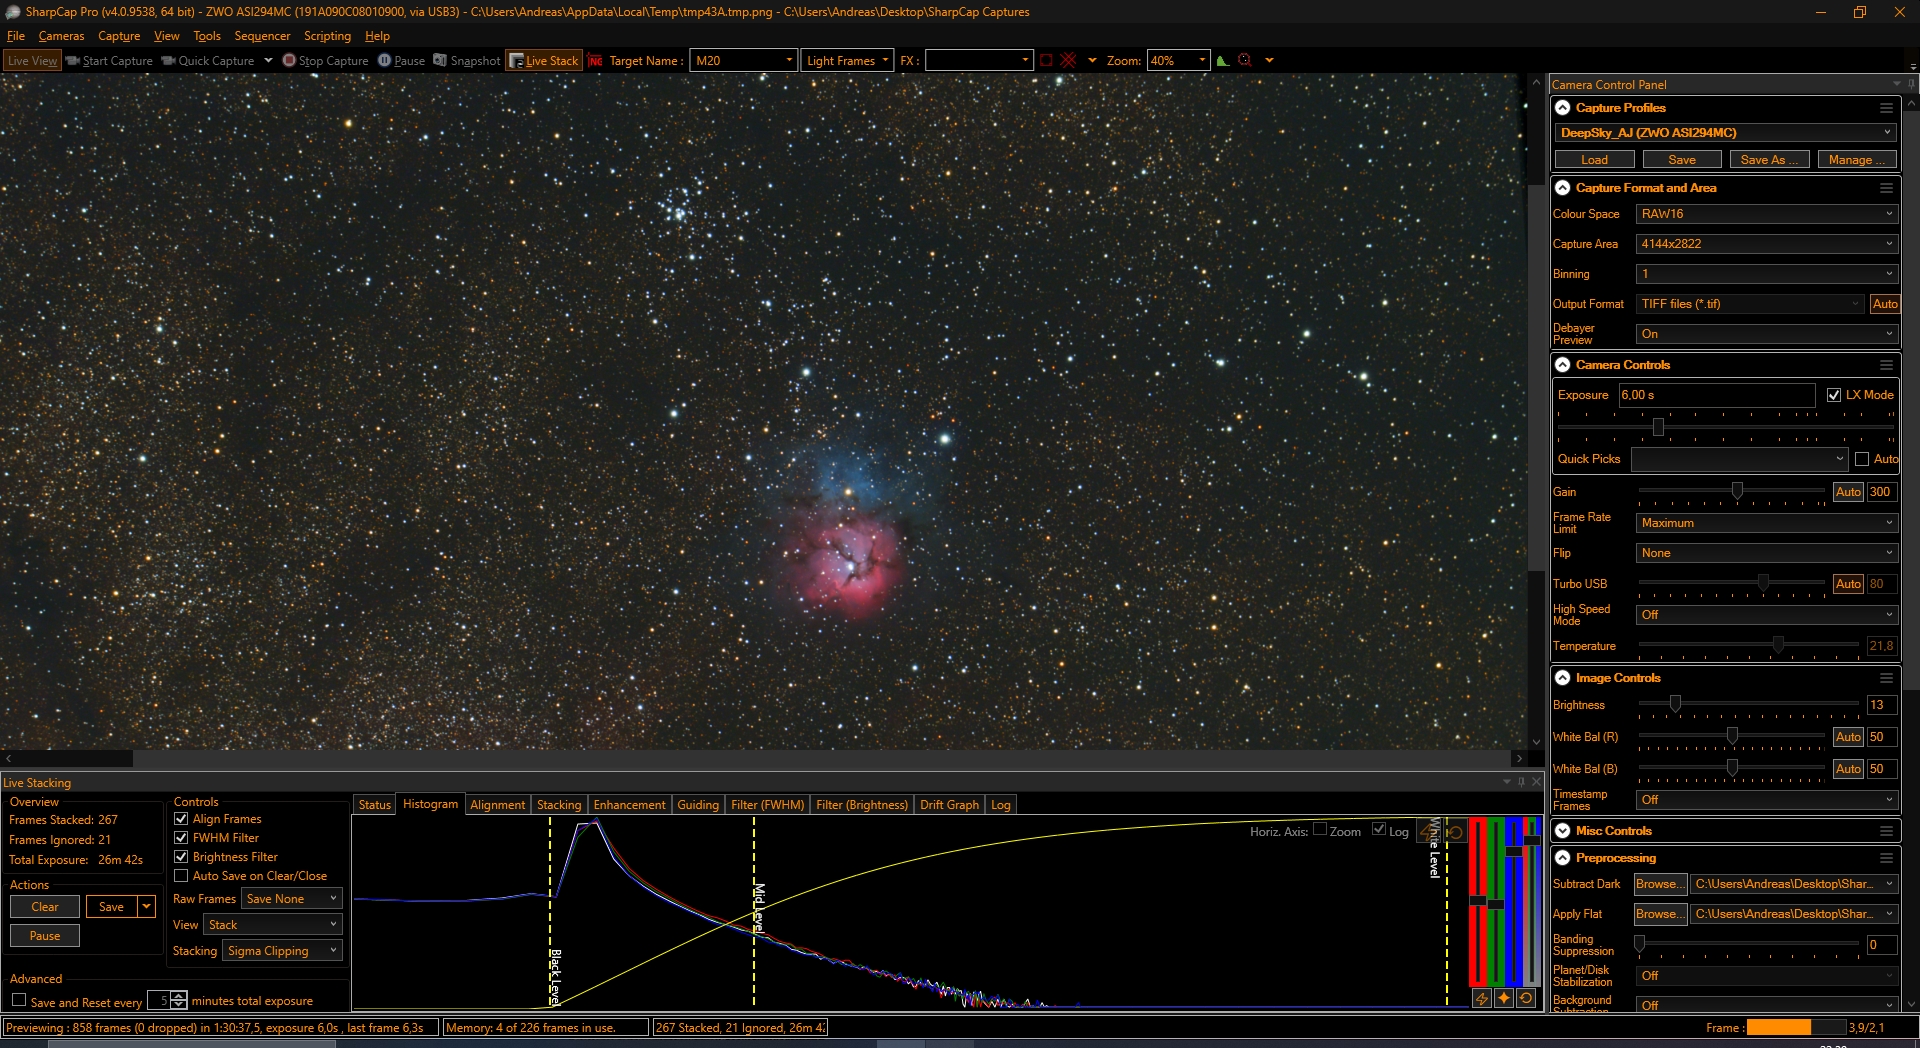Click the Pause button in Live Stacking
Image resolution: width=1920 pixels, height=1048 pixels.
click(x=45, y=936)
